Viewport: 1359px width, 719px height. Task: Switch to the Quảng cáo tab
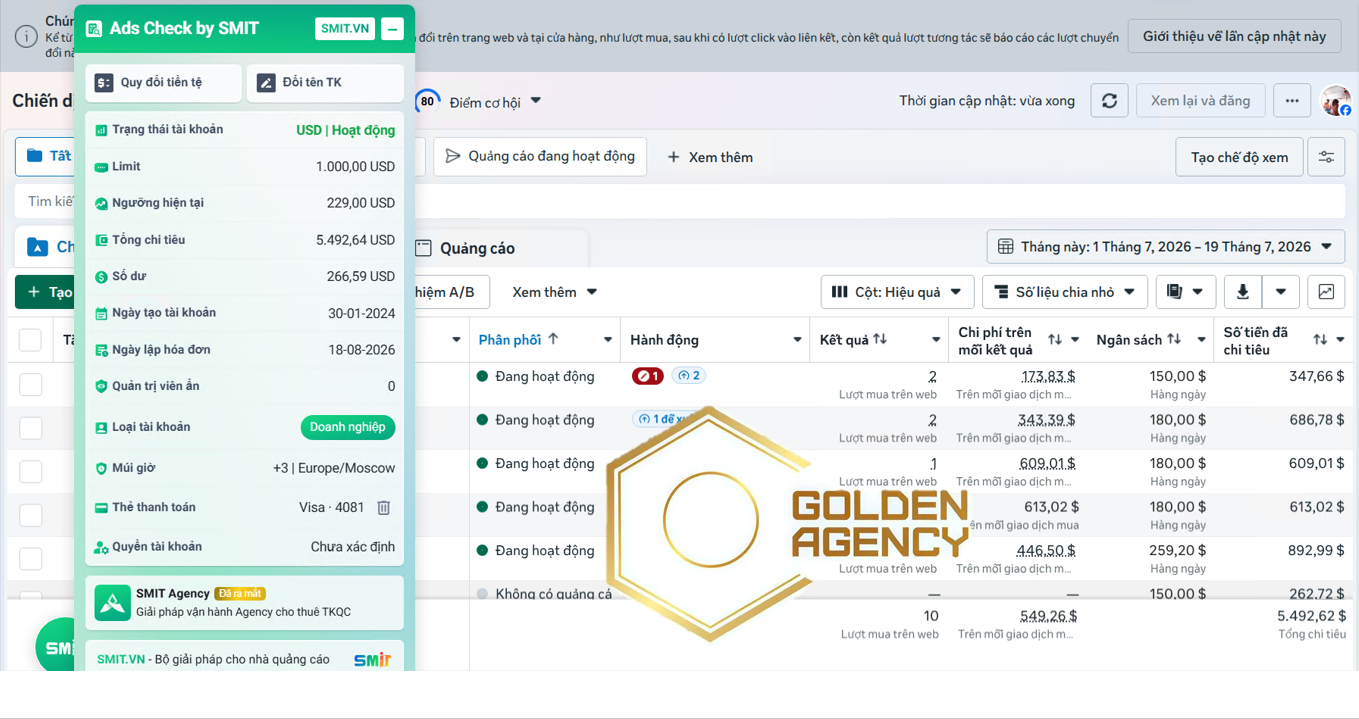(x=478, y=248)
